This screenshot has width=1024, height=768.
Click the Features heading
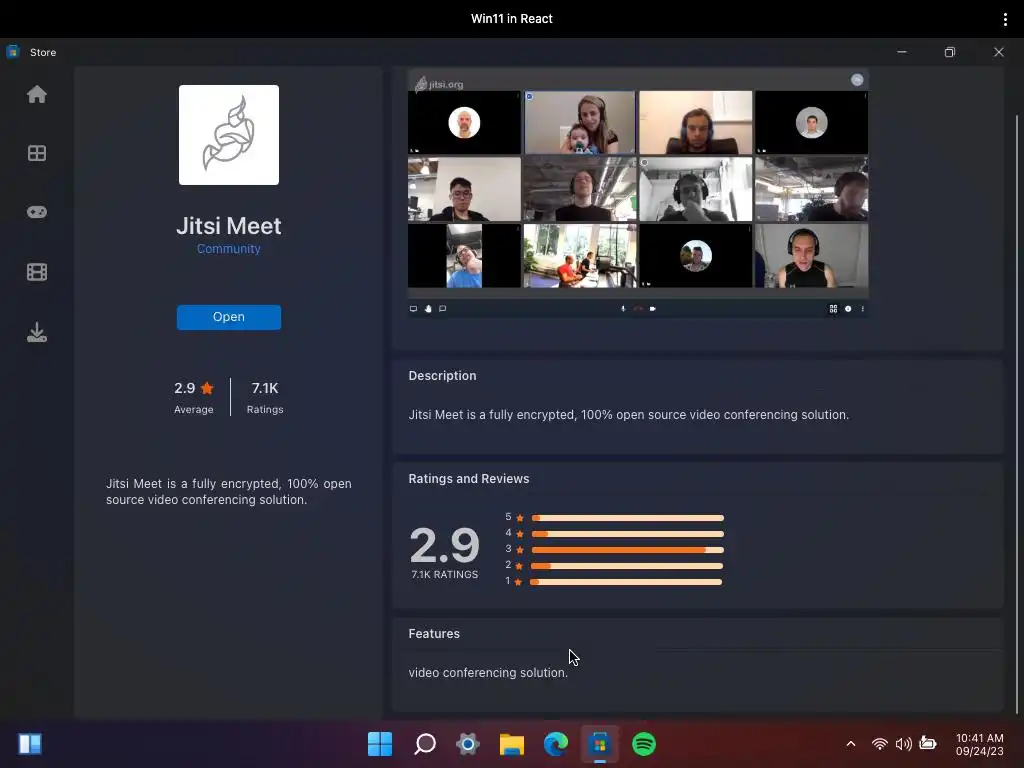(x=434, y=633)
